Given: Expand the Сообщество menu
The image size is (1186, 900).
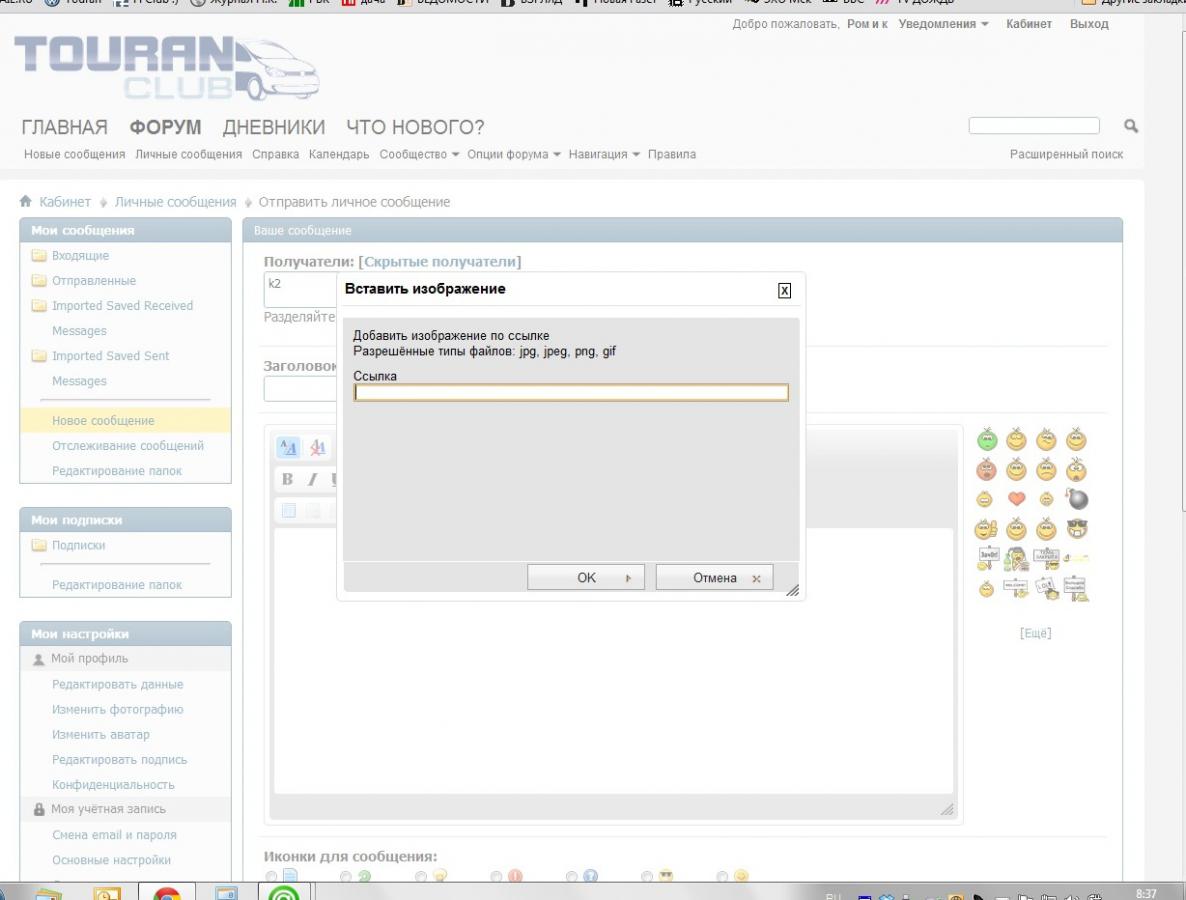Looking at the screenshot, I should coord(419,154).
